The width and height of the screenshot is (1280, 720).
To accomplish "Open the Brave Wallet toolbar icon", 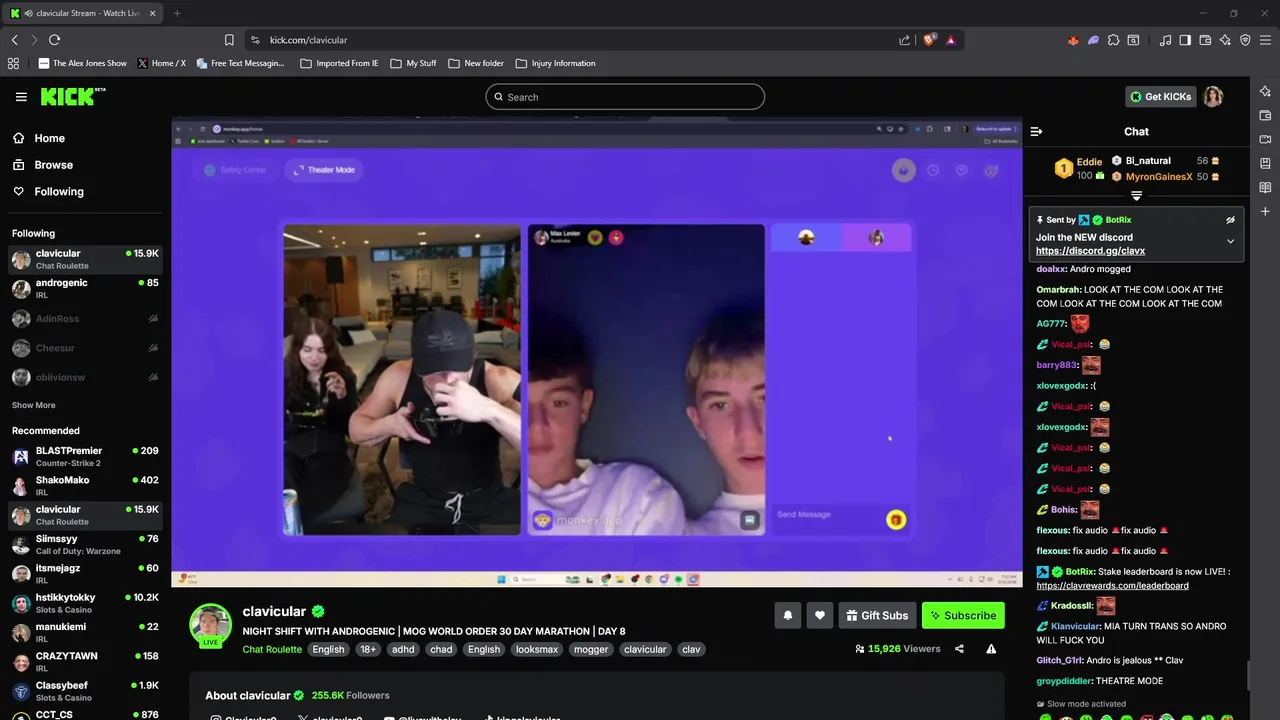I will pos(1205,40).
